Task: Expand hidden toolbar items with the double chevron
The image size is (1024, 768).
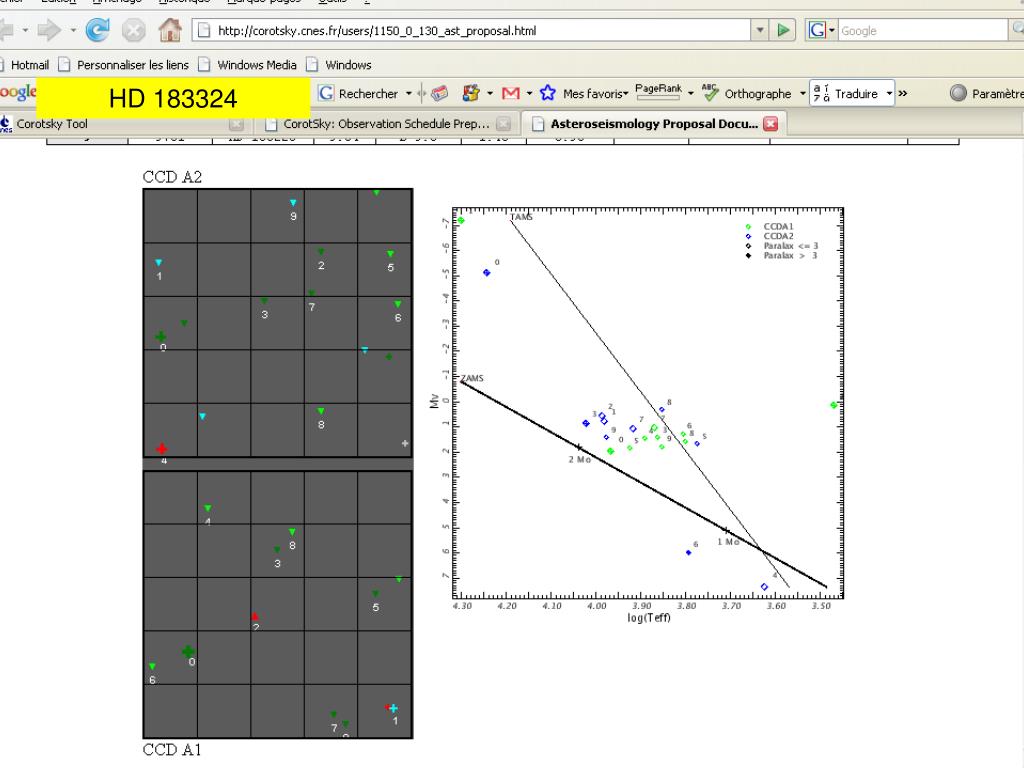Action: pyautogui.click(x=903, y=93)
